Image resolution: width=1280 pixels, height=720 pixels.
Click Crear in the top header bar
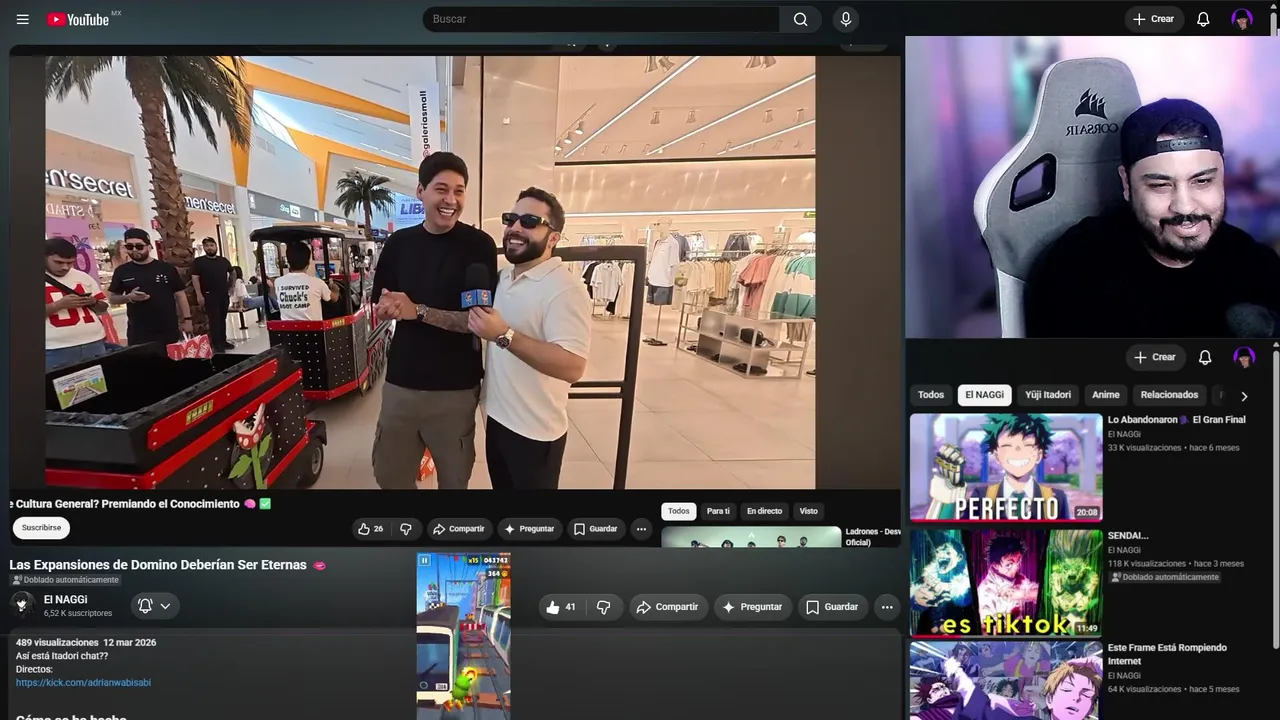(1154, 19)
